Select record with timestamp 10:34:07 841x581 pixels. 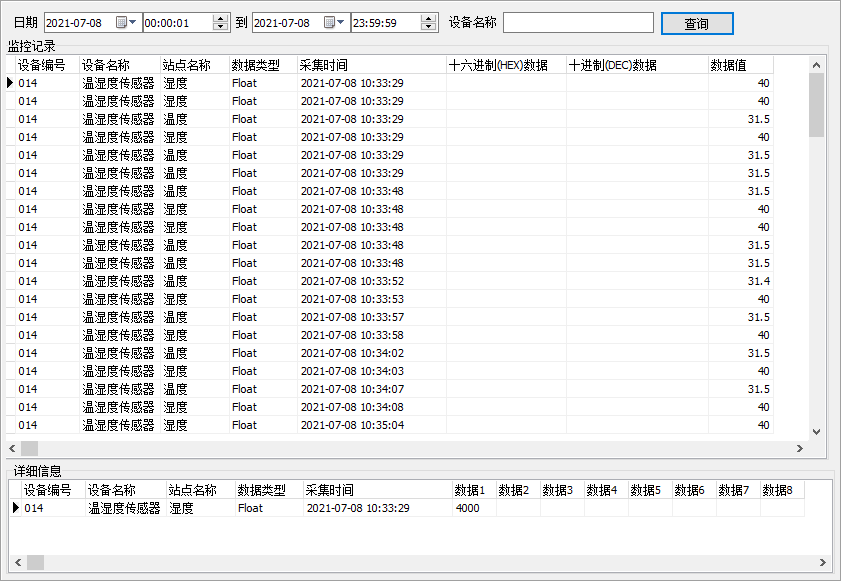click(389, 389)
